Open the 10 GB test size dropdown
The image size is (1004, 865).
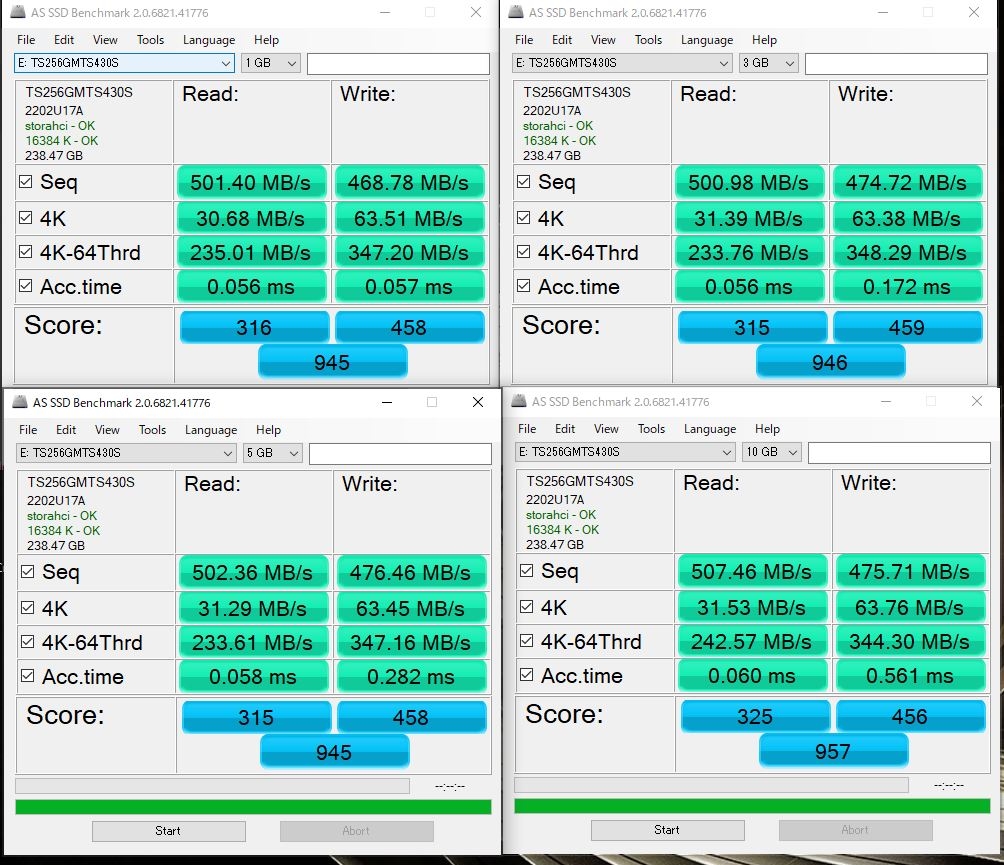(x=772, y=451)
